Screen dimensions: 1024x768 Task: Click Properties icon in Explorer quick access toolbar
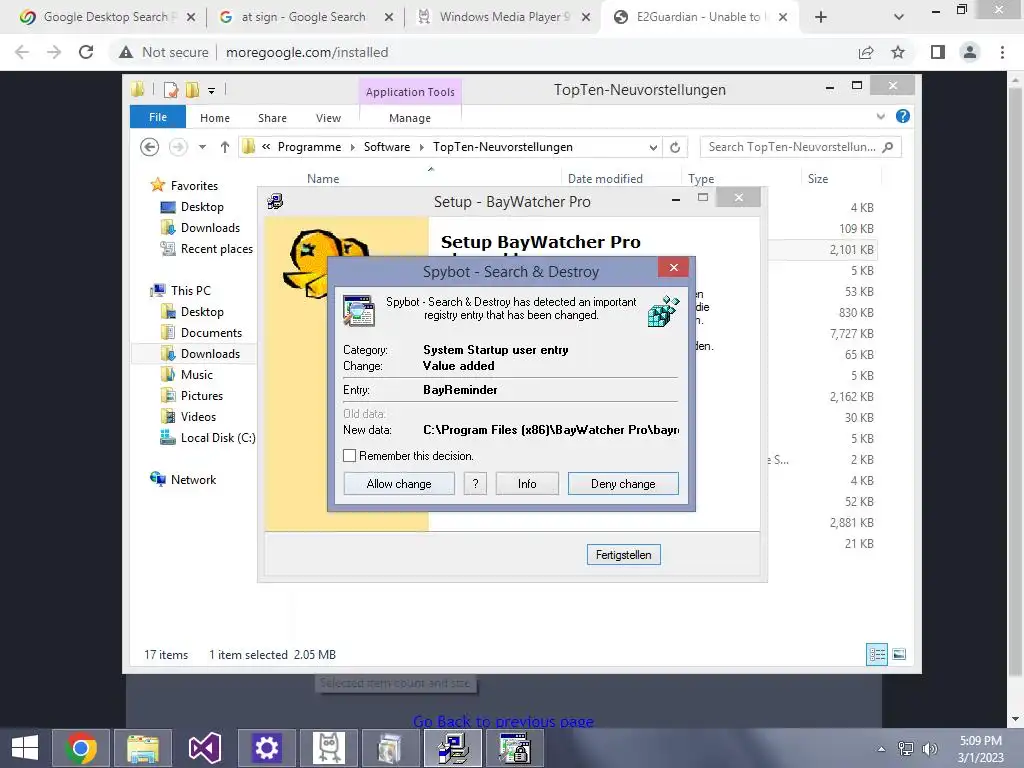[171, 89]
